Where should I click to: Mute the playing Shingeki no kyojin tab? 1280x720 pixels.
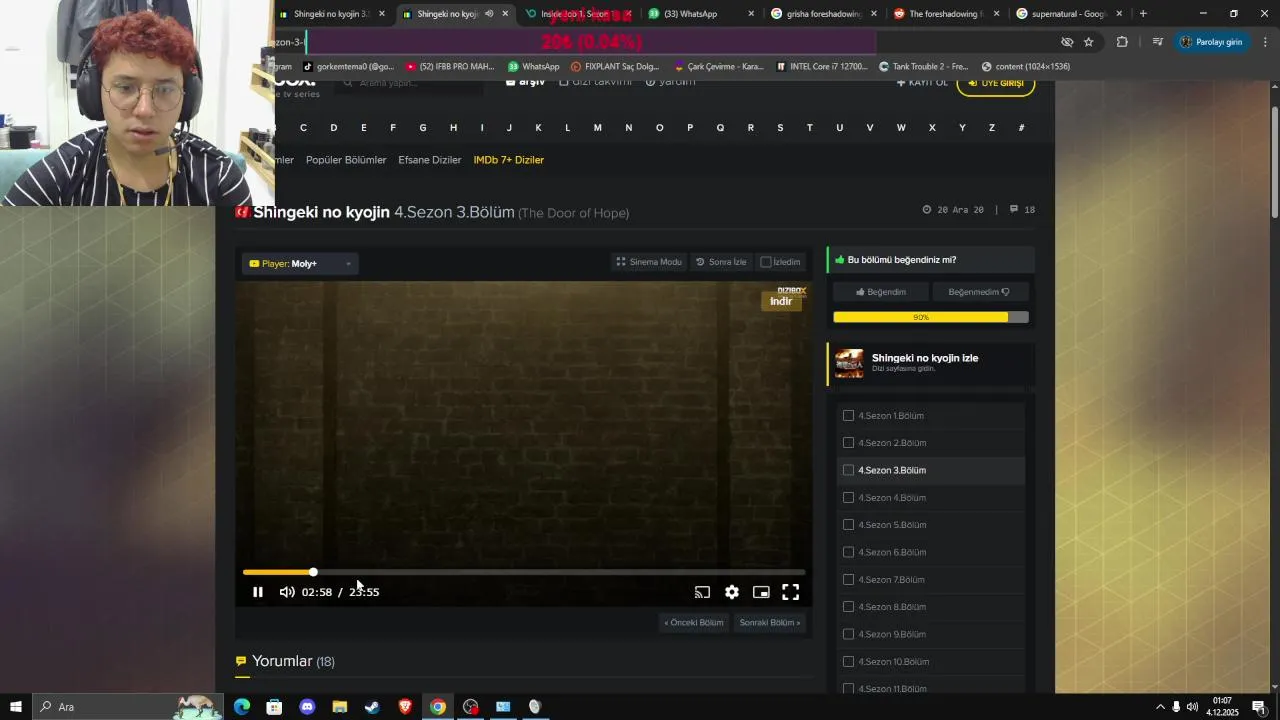pyautogui.click(x=489, y=14)
